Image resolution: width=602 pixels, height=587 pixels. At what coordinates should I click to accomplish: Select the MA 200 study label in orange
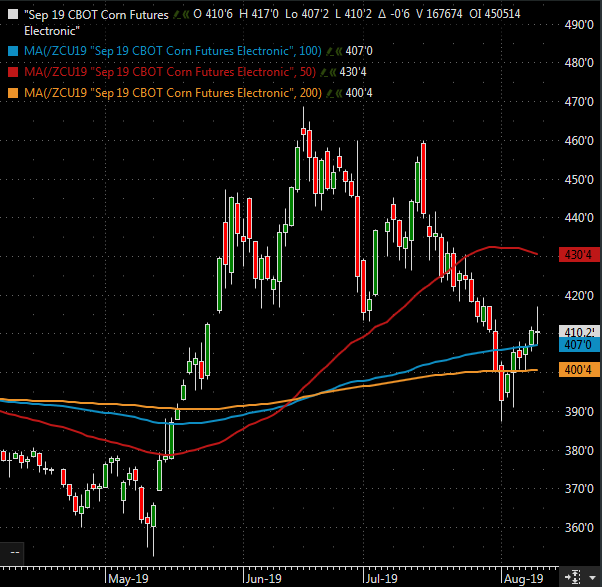pyautogui.click(x=173, y=93)
